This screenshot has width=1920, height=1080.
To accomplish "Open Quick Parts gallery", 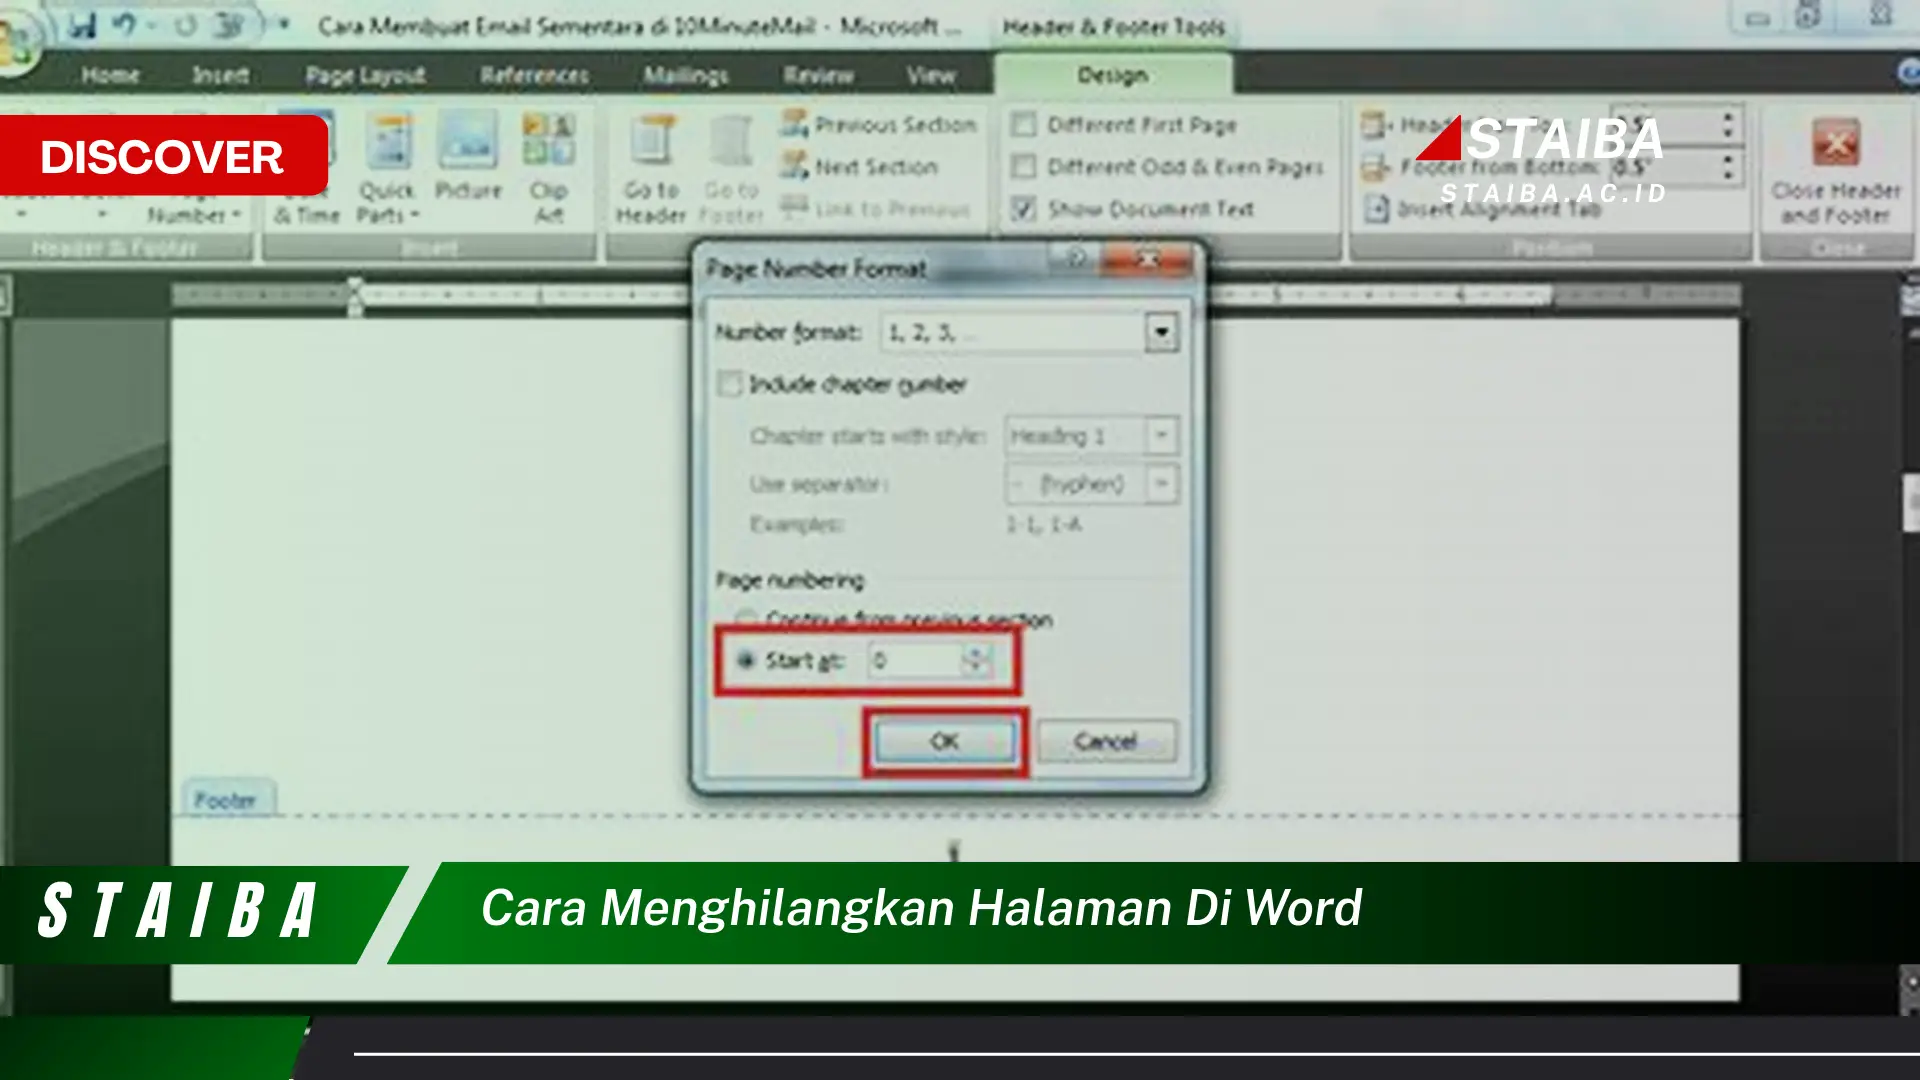I will point(387,168).
